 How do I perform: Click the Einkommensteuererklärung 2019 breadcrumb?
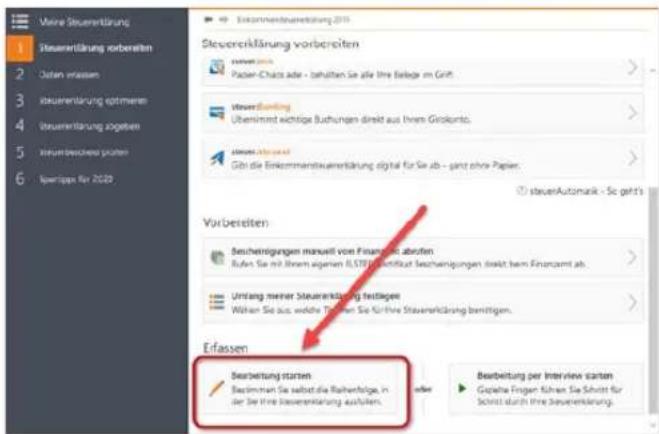pyautogui.click(x=293, y=20)
